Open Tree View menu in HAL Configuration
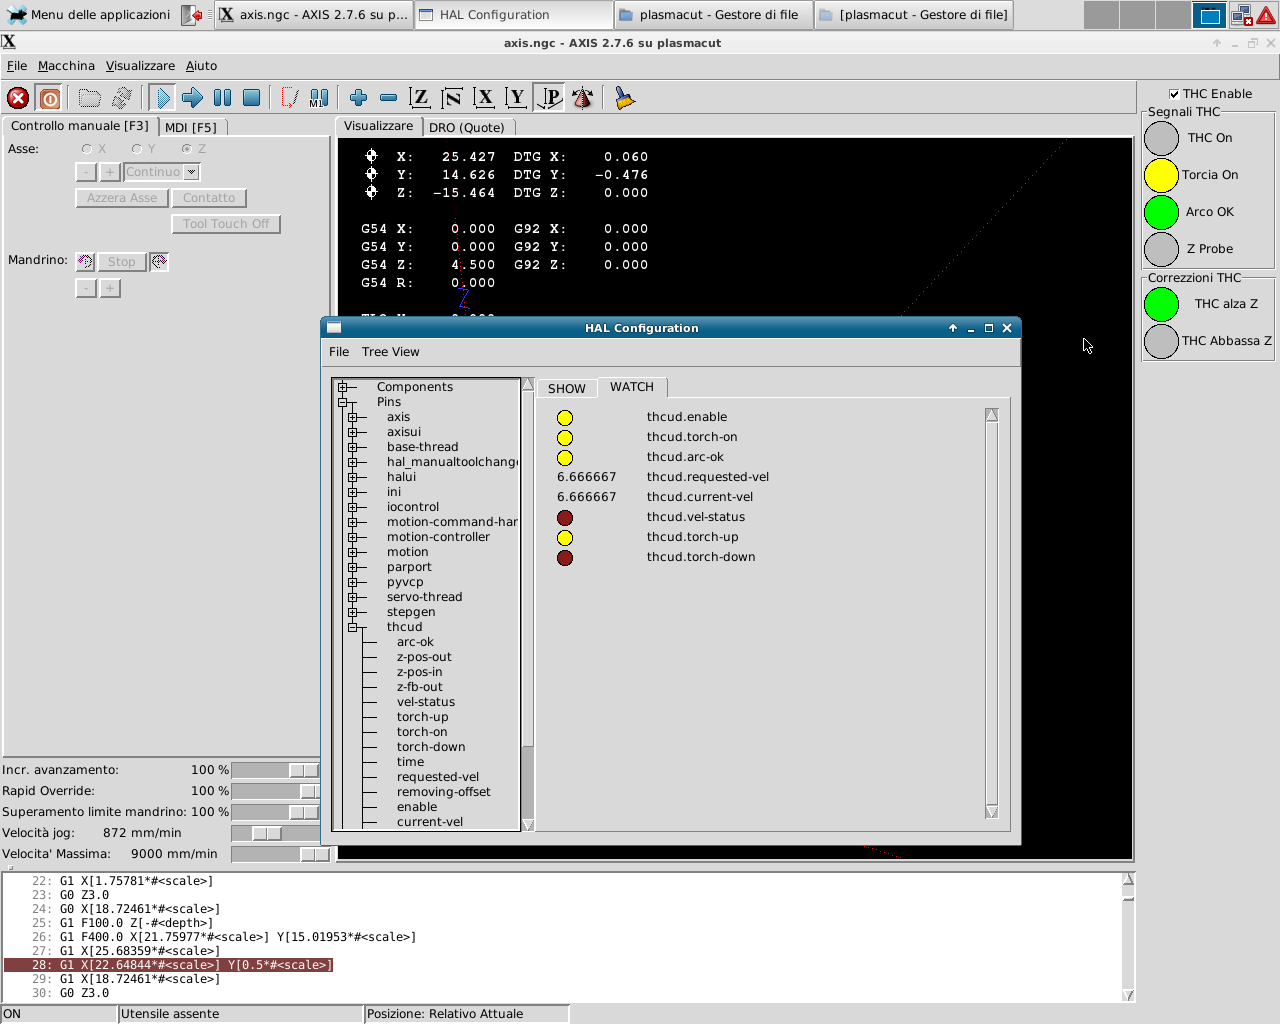 pyautogui.click(x=390, y=352)
